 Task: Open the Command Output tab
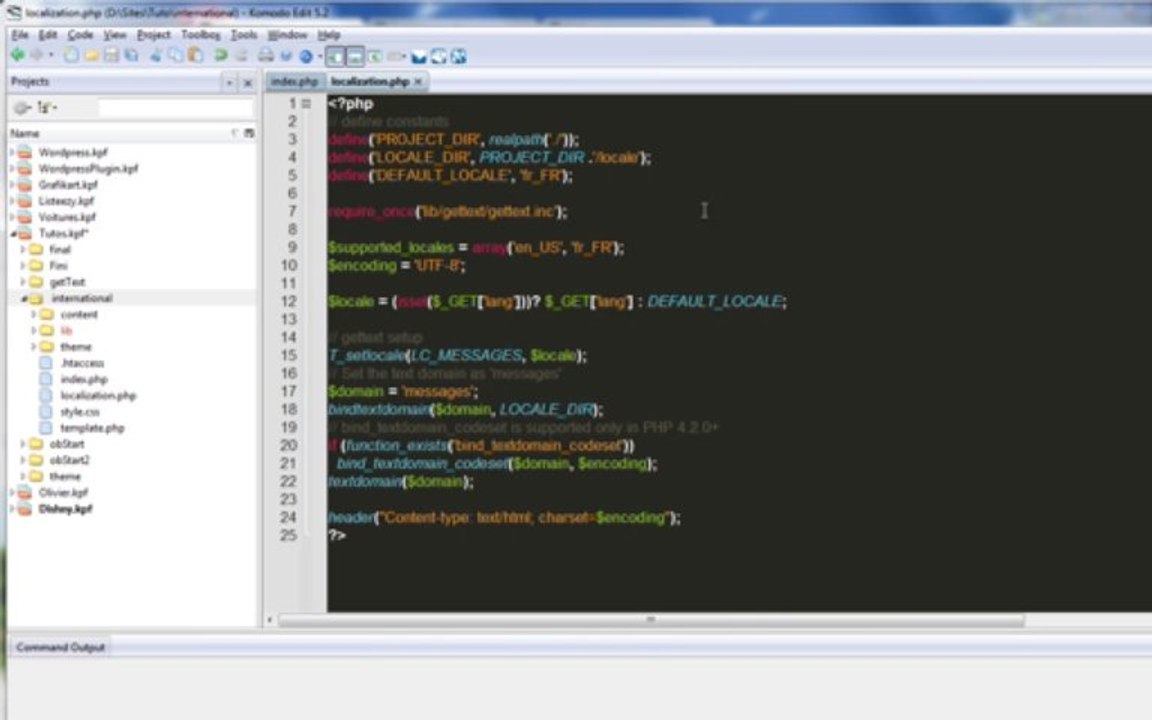click(x=60, y=647)
